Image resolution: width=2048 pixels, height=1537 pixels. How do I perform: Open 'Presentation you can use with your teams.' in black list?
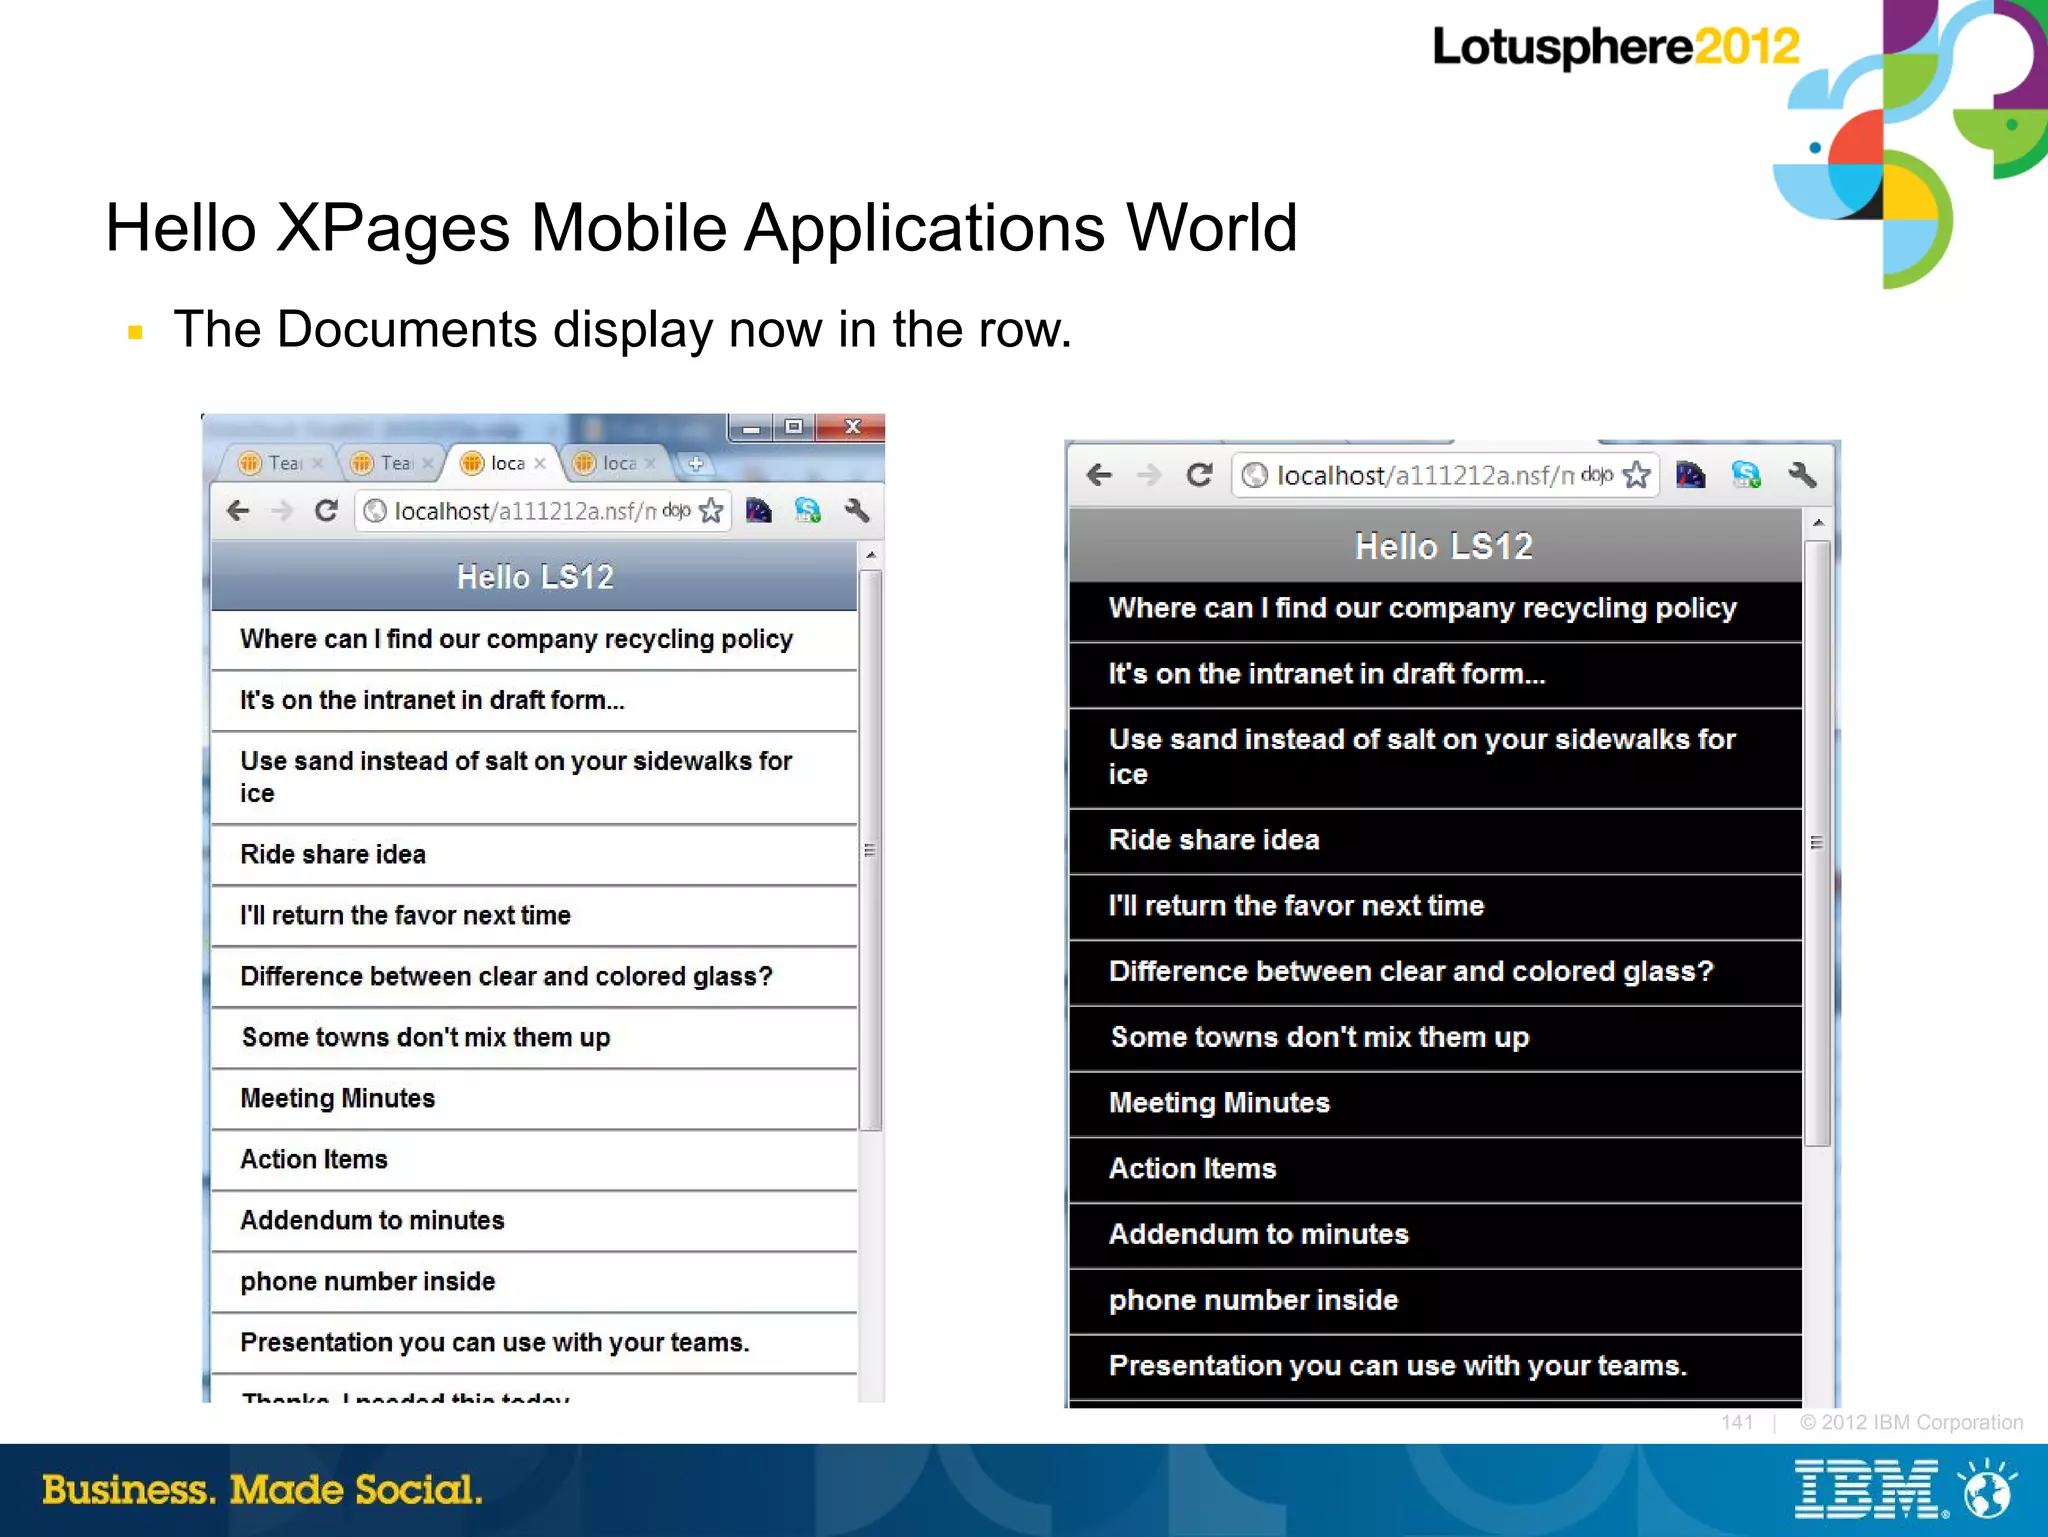pyautogui.click(x=1435, y=1368)
